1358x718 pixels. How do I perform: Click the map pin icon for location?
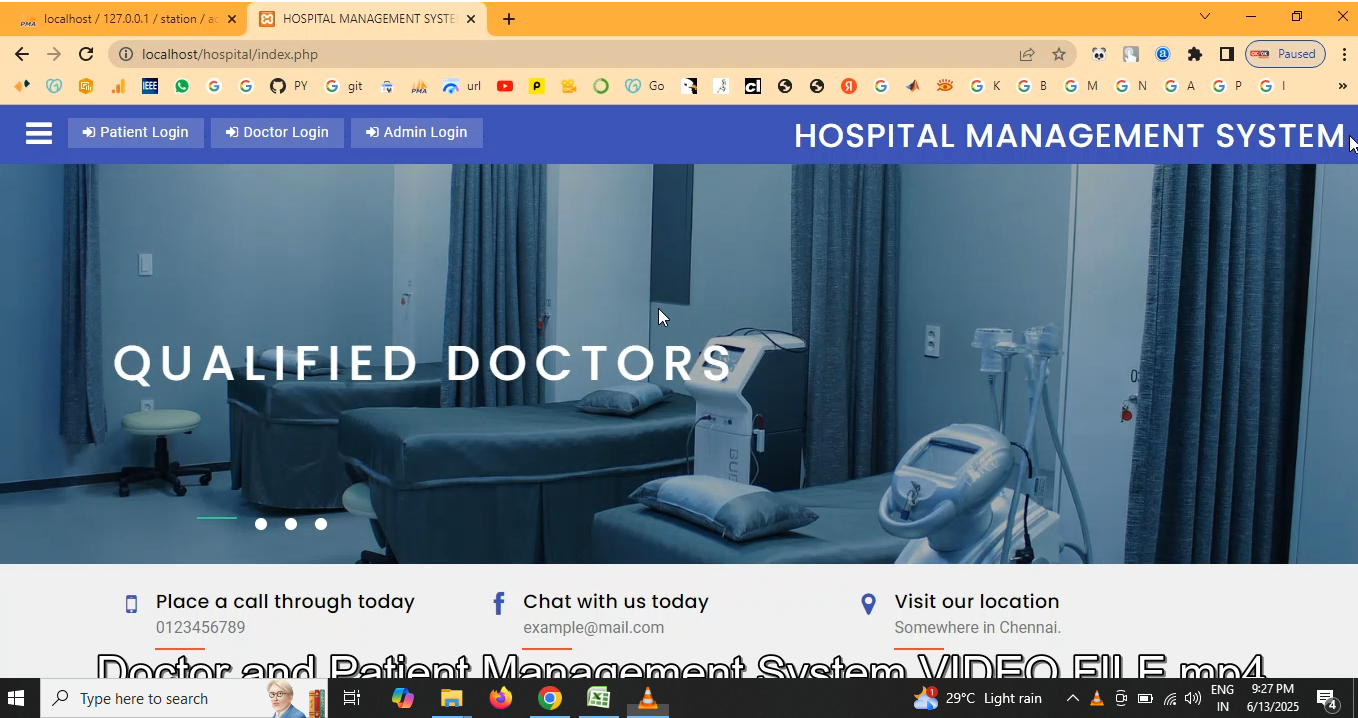pos(868,603)
